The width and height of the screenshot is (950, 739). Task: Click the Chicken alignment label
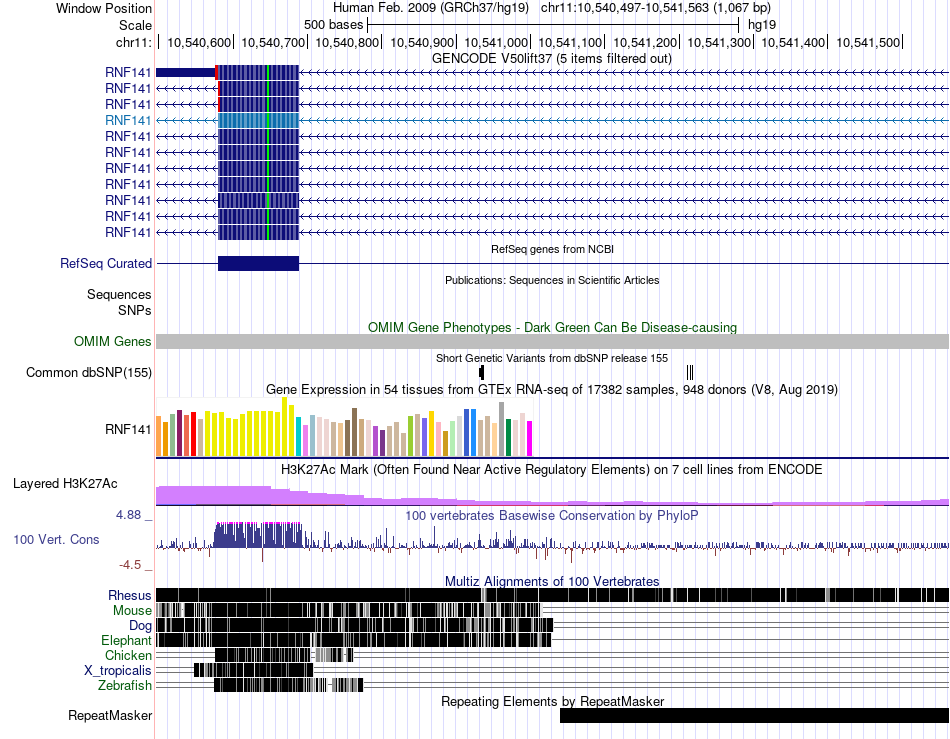pyautogui.click(x=128, y=656)
